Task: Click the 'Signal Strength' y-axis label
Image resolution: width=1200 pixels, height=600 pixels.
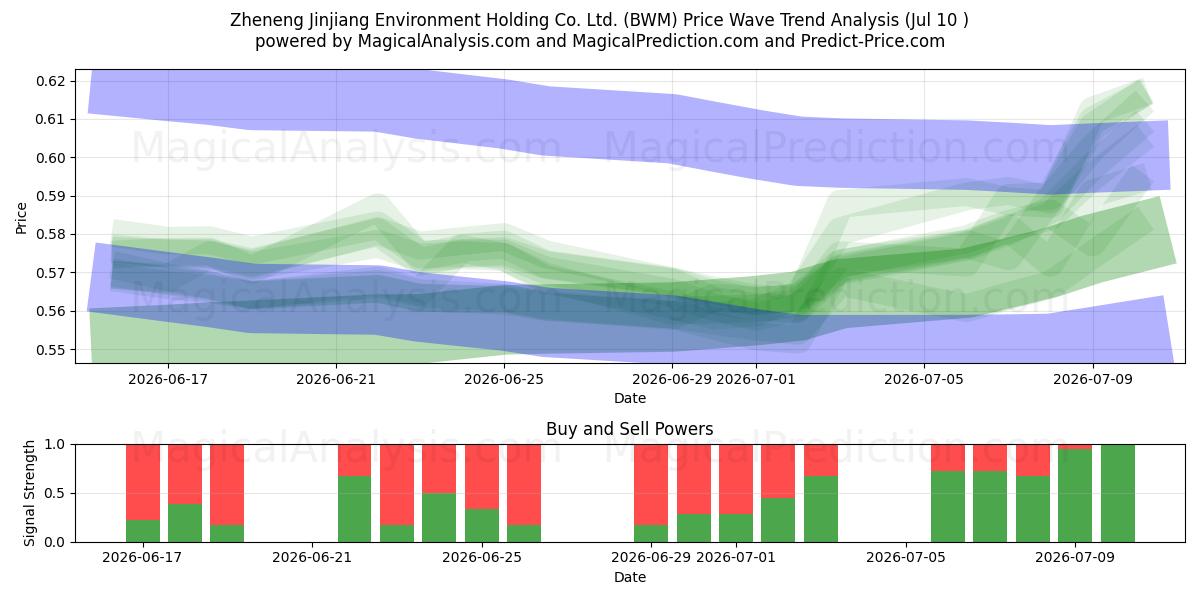Action: pos(30,493)
